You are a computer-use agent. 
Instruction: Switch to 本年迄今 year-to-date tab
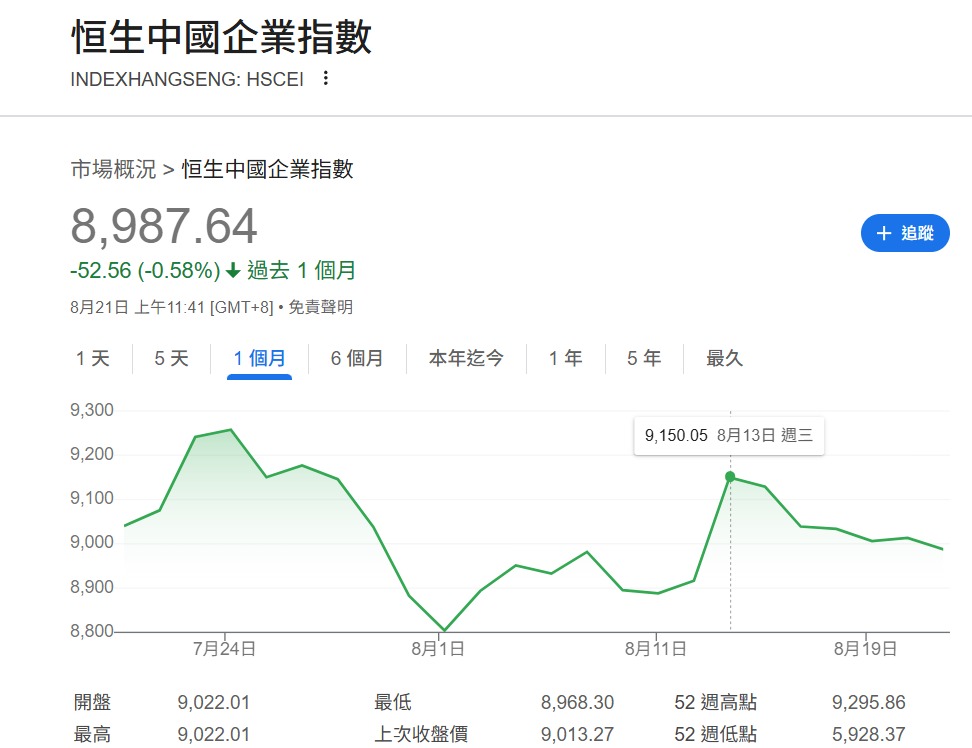click(466, 359)
